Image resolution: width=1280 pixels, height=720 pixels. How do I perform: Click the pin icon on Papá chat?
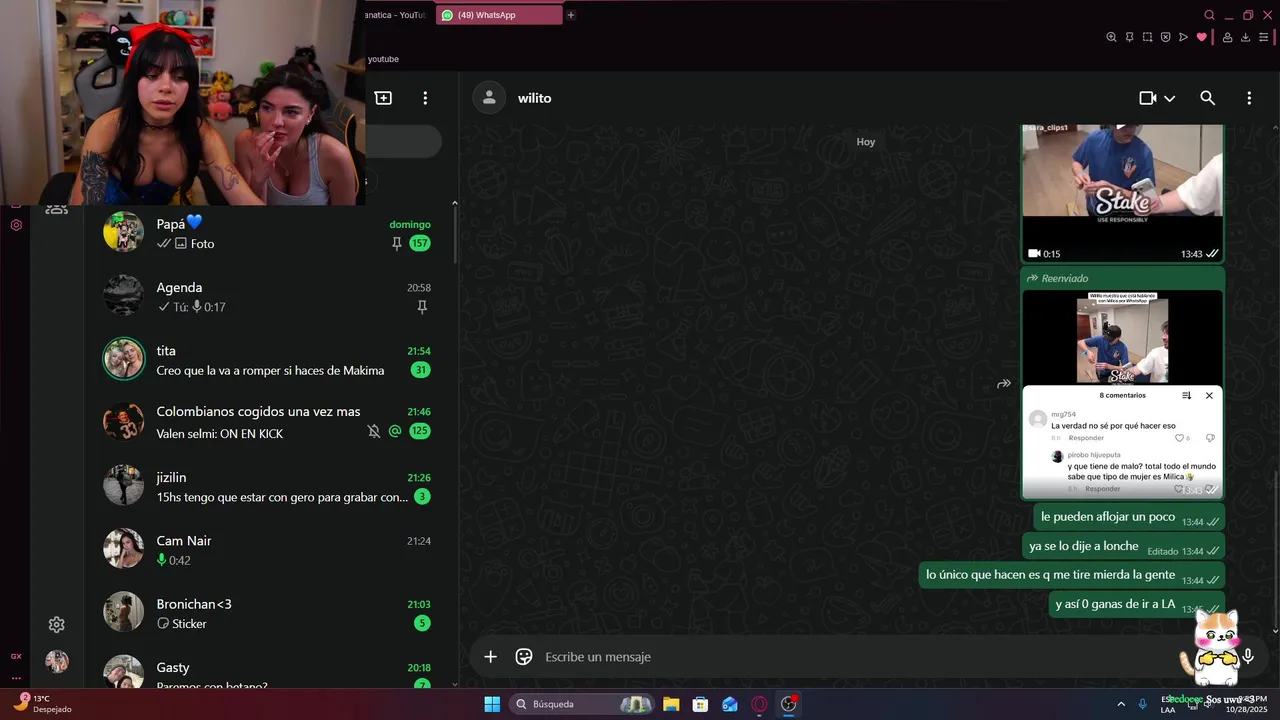coord(397,244)
